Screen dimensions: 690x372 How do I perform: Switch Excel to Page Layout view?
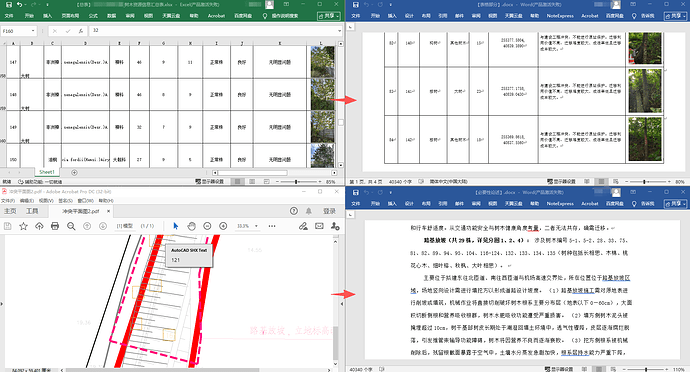click(x=252, y=181)
